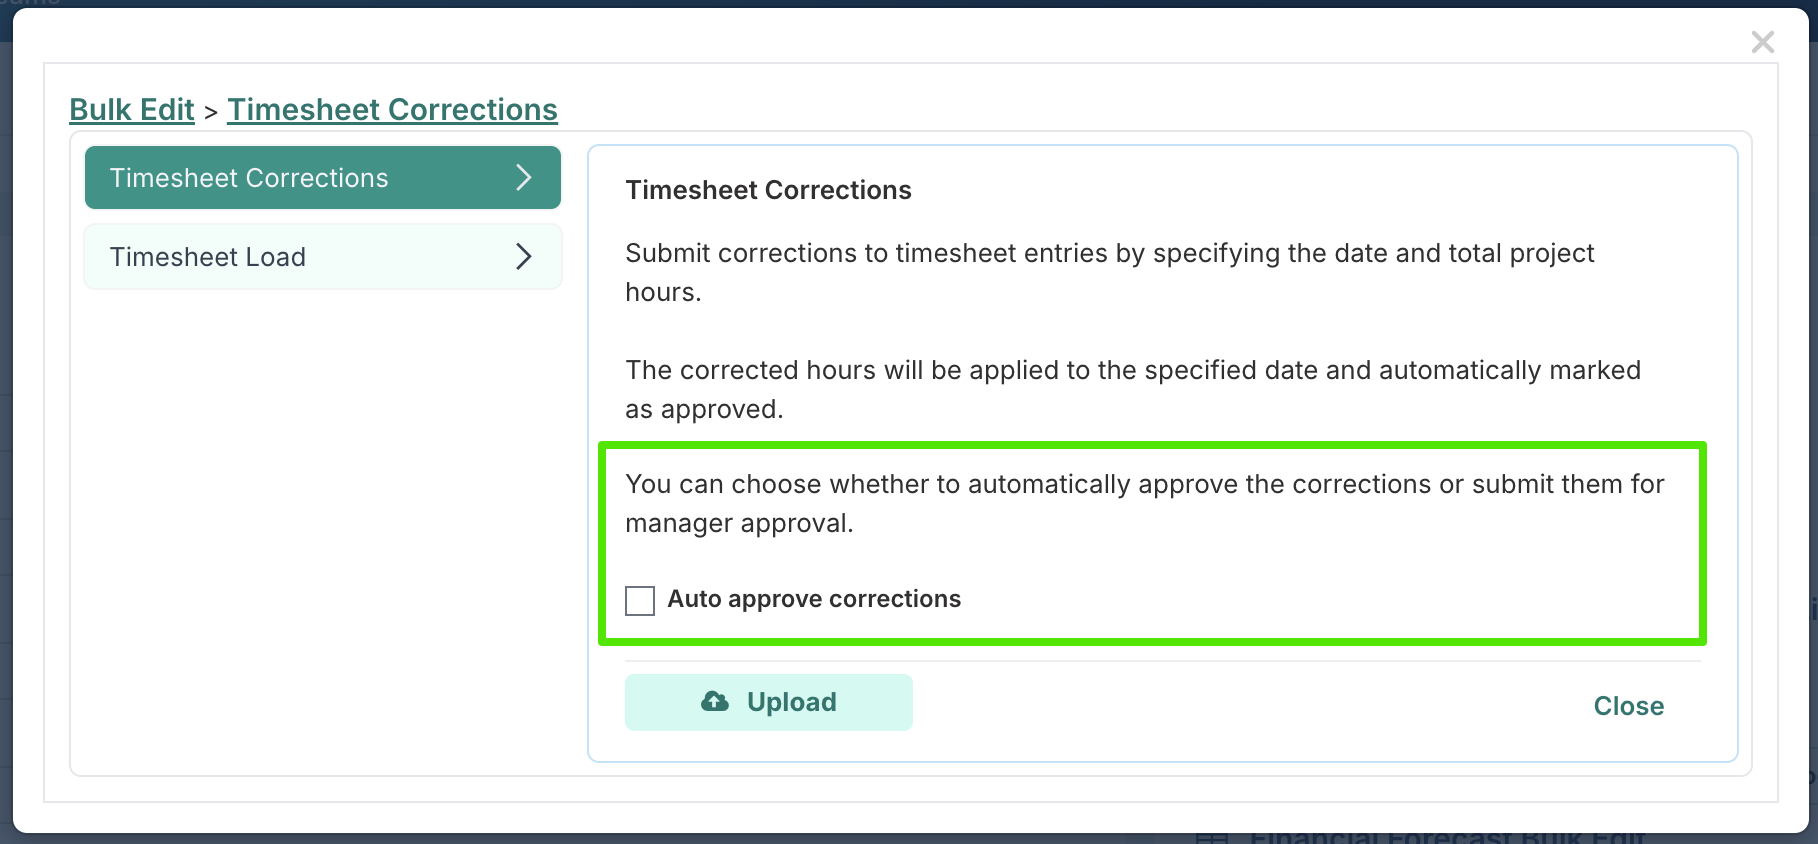The height and width of the screenshot is (844, 1818).
Task: Open the Timesheet Corrections breadcrumb link
Action: coord(392,110)
